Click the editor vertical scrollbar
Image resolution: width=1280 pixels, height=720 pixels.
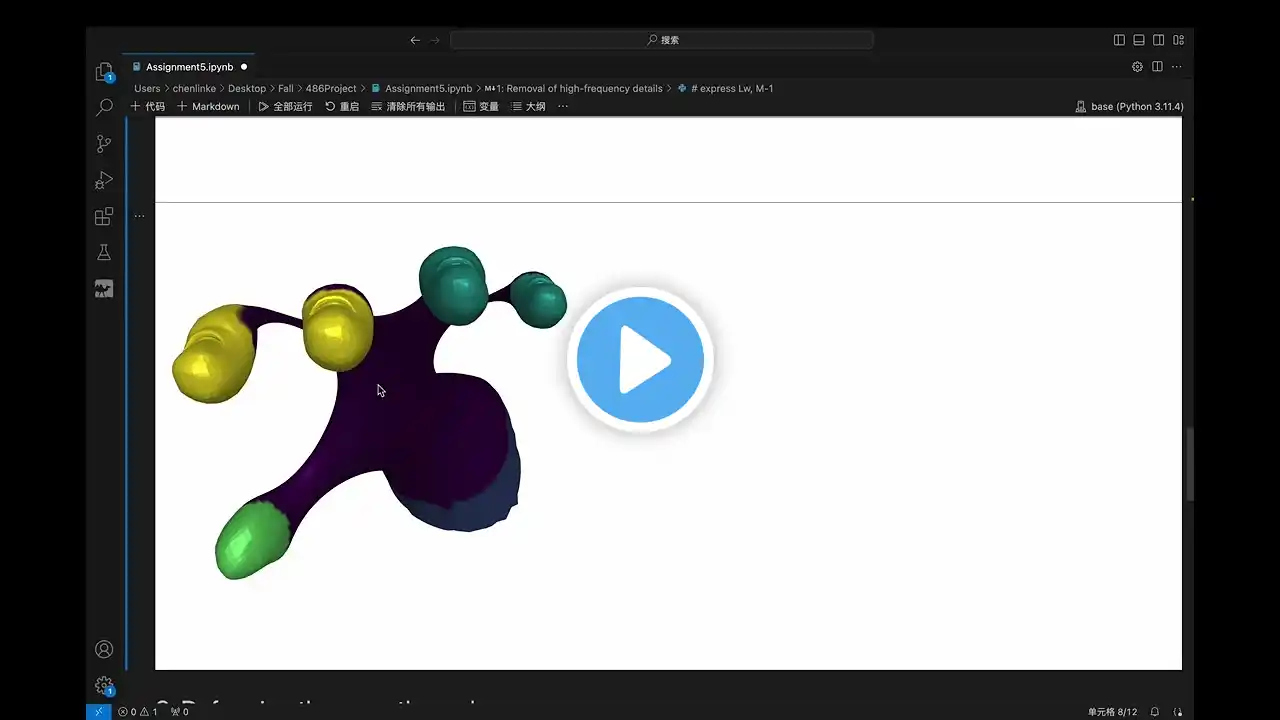(1188, 465)
